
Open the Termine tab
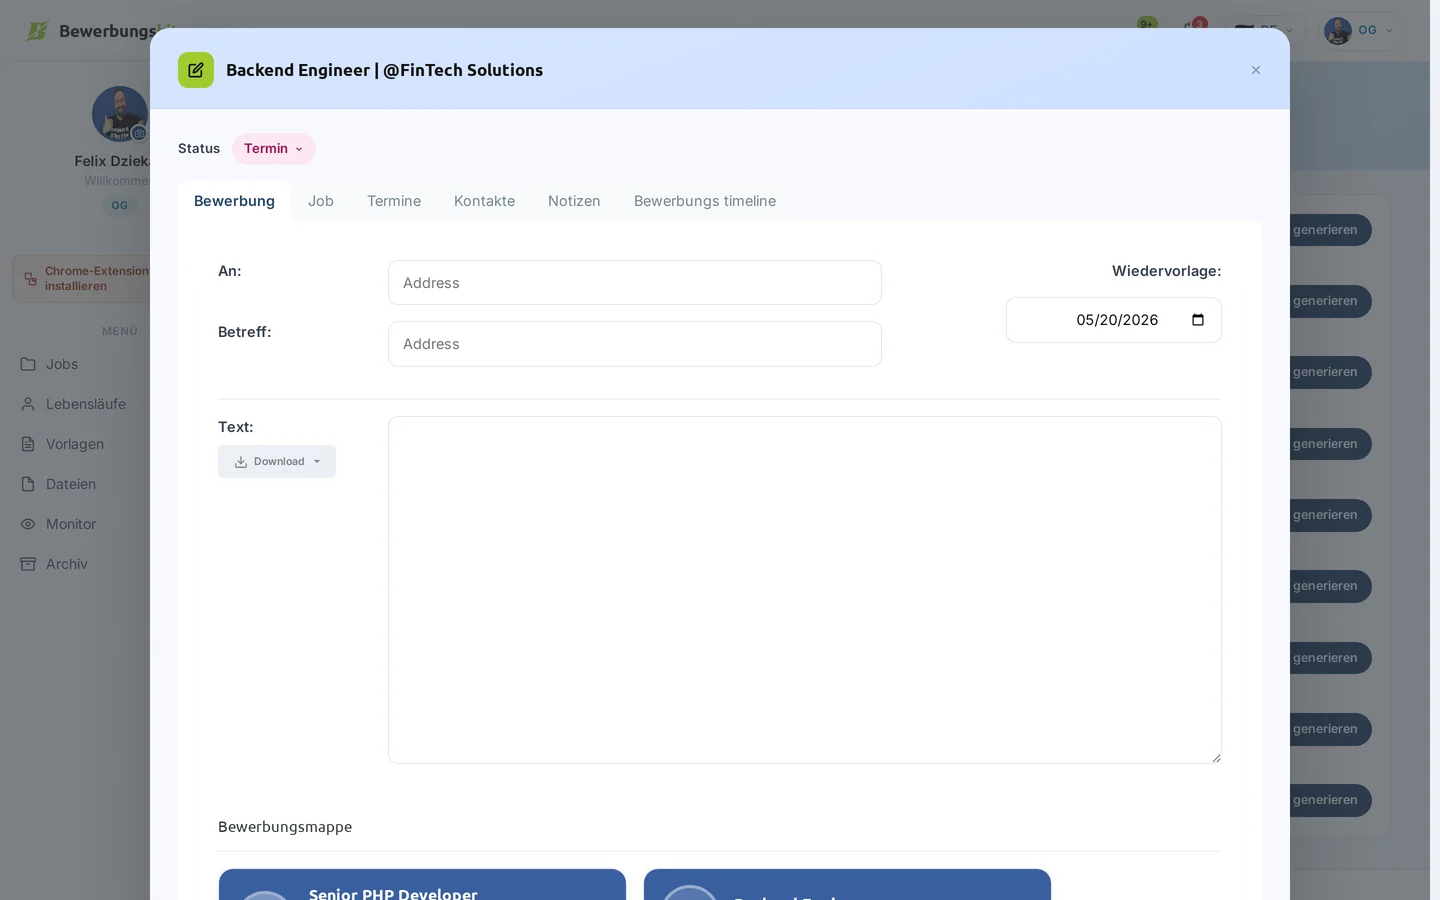tap(394, 201)
